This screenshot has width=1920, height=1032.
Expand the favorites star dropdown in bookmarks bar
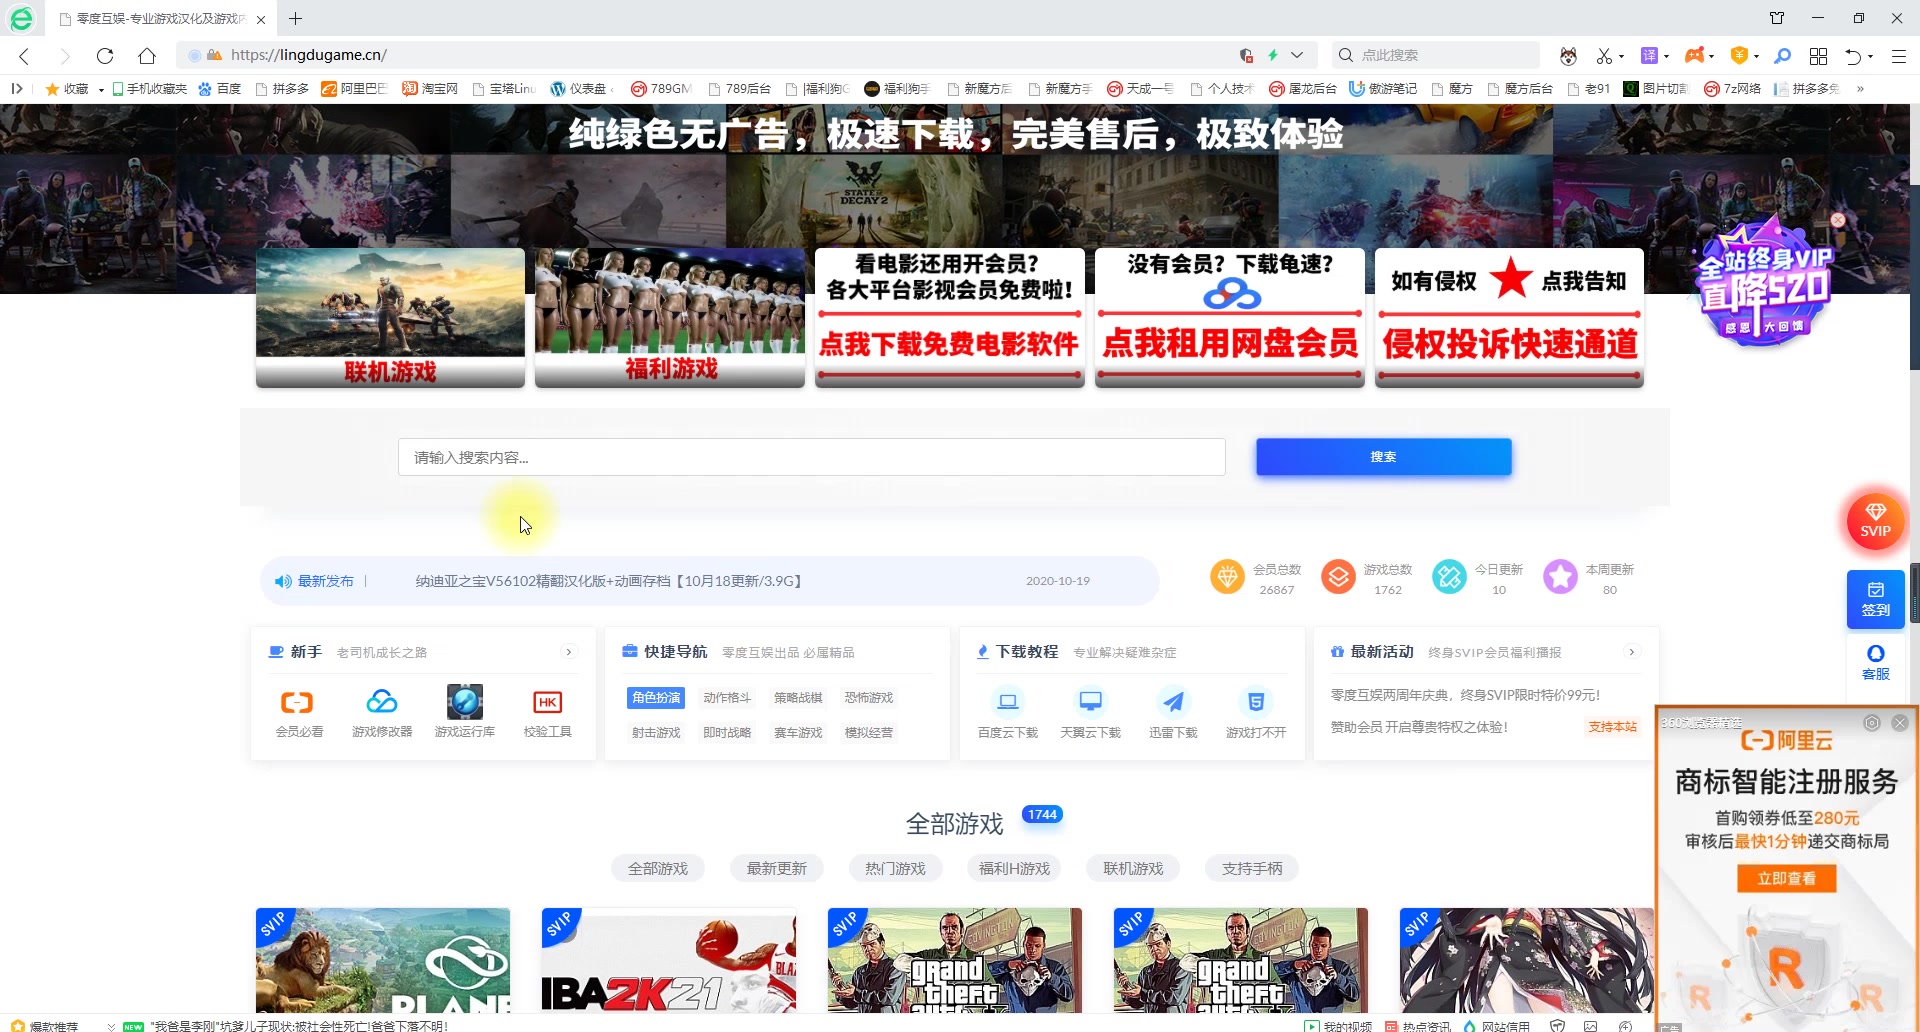pos(101,90)
